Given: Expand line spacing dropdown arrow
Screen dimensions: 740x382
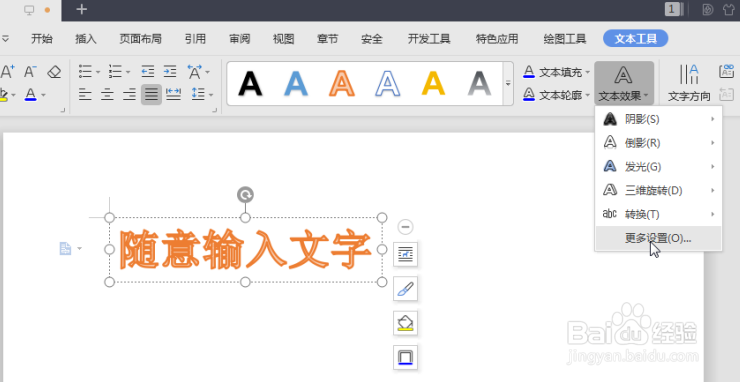Looking at the screenshot, I should tap(210, 95).
